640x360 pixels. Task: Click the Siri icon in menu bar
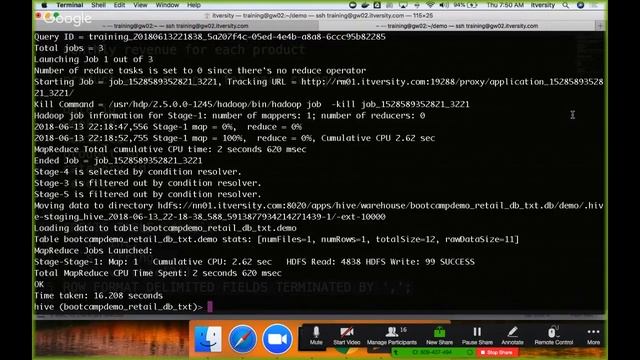pyautogui.click(x=580, y=5)
